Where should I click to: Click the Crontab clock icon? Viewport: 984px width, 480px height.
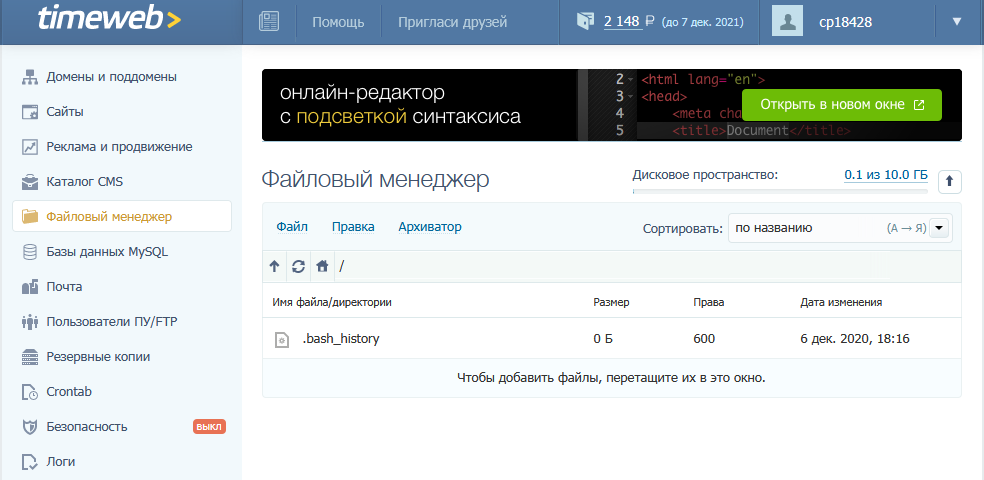pyautogui.click(x=29, y=392)
